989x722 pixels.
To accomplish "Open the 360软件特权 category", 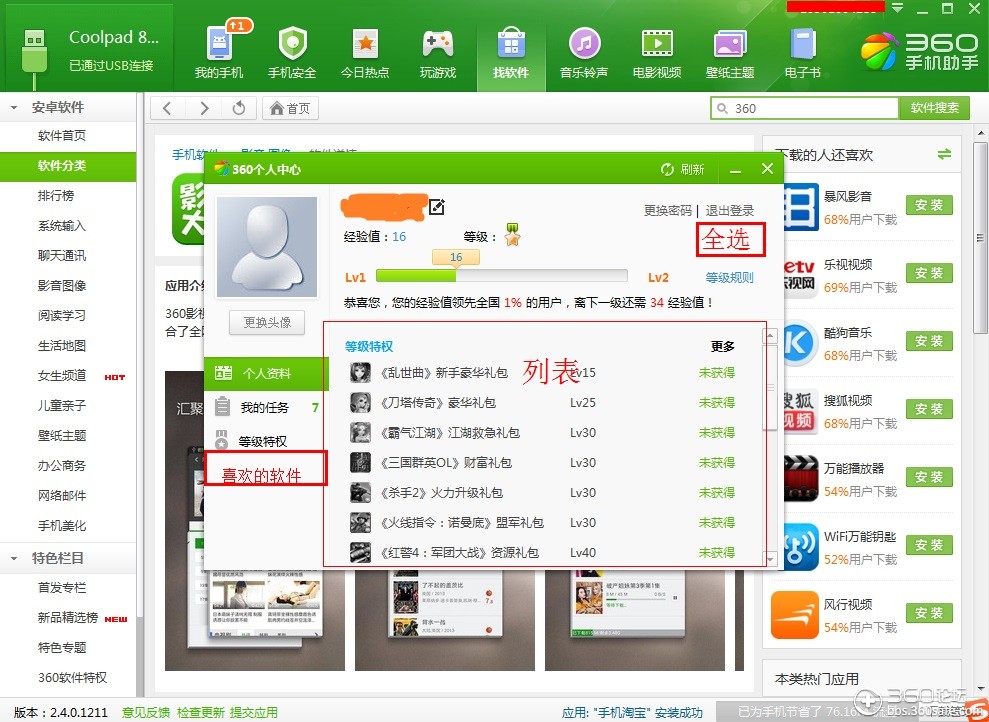I will [x=73, y=678].
